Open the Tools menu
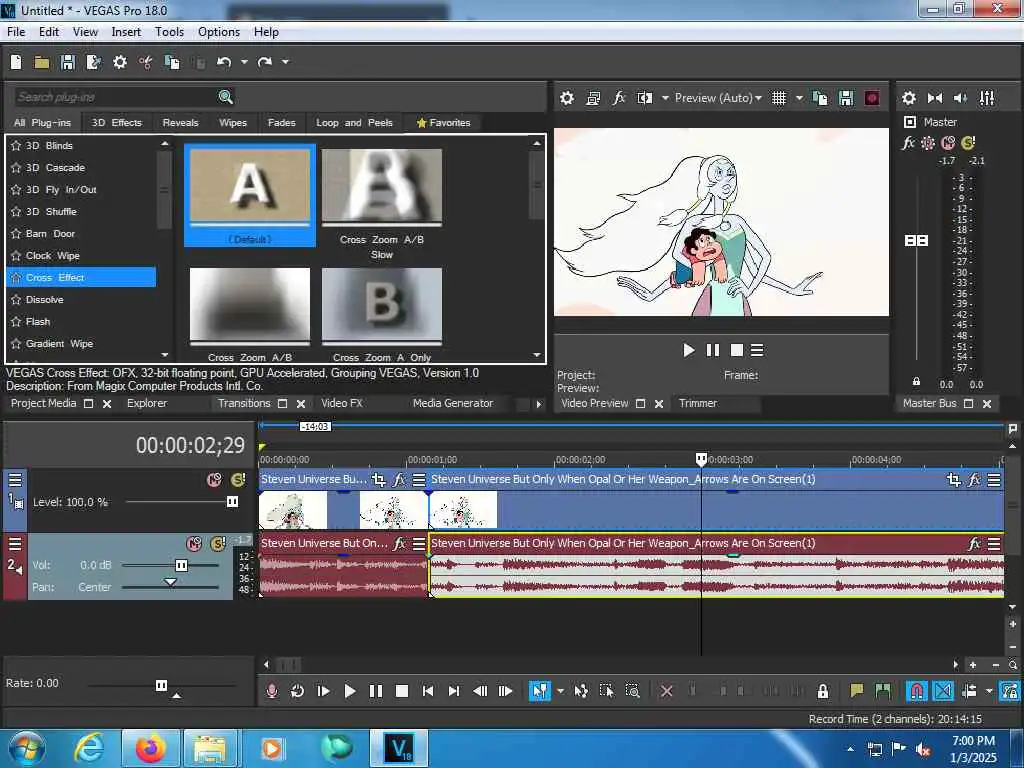 tap(169, 32)
